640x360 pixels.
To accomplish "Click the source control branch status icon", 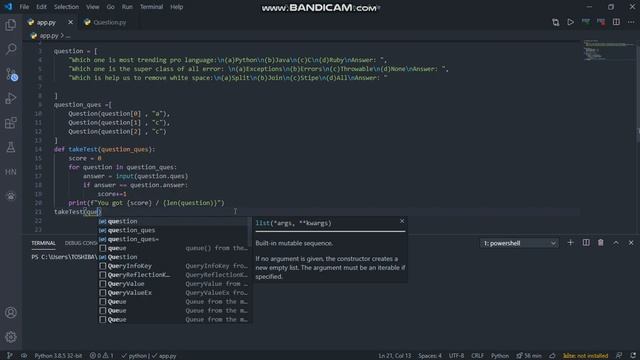I will coord(9,356).
